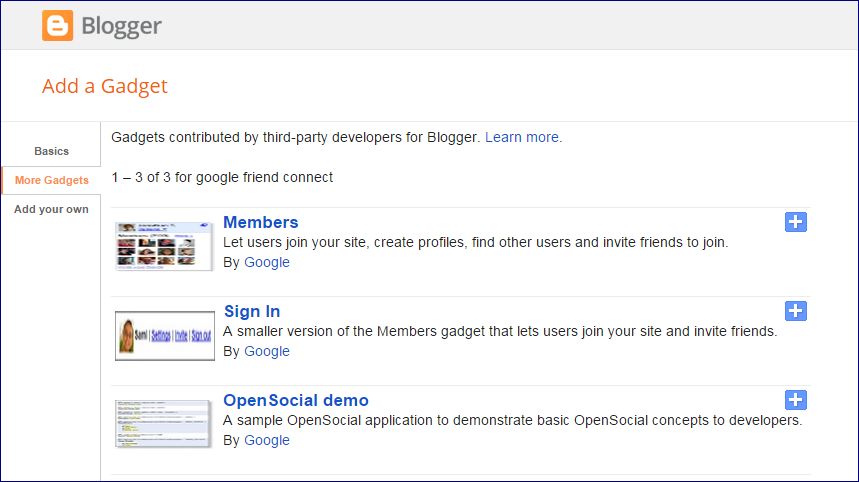Add the Sign In gadget with its plus icon

tap(795, 311)
